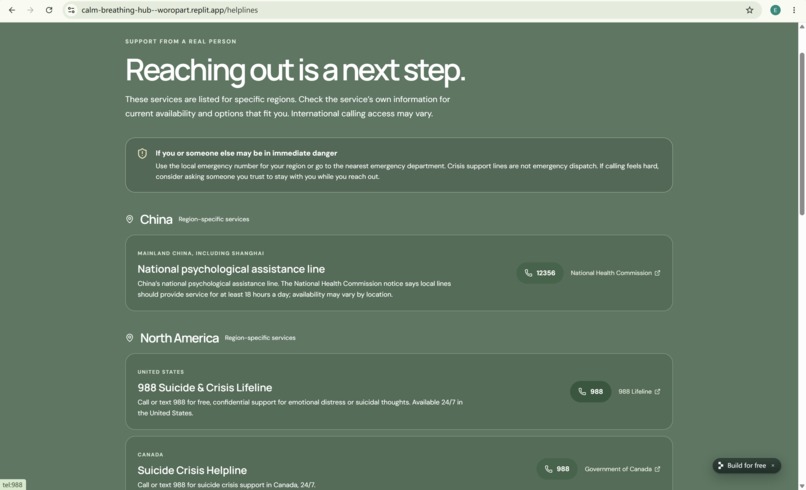Call 988 for the Canada crisis helpline
This screenshot has width=806, height=490.
[557, 469]
